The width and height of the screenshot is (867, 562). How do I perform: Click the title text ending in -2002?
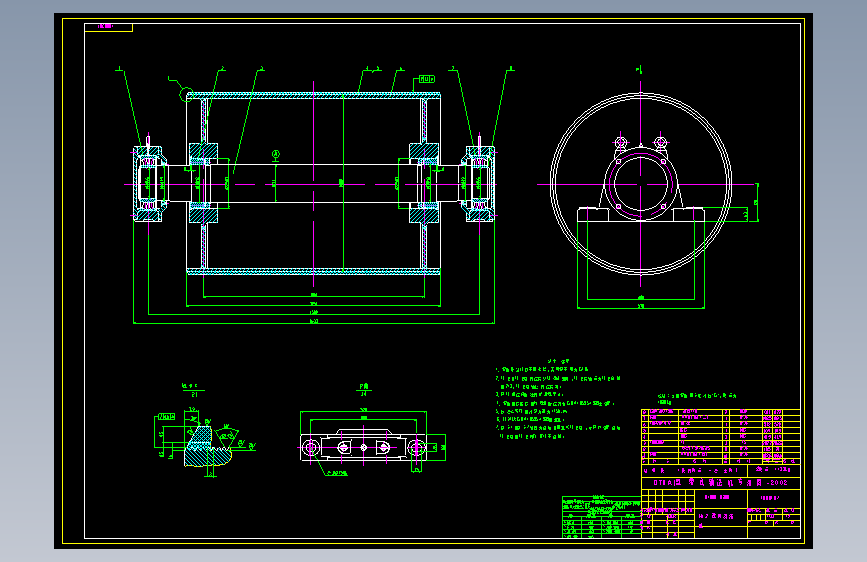tap(720, 482)
